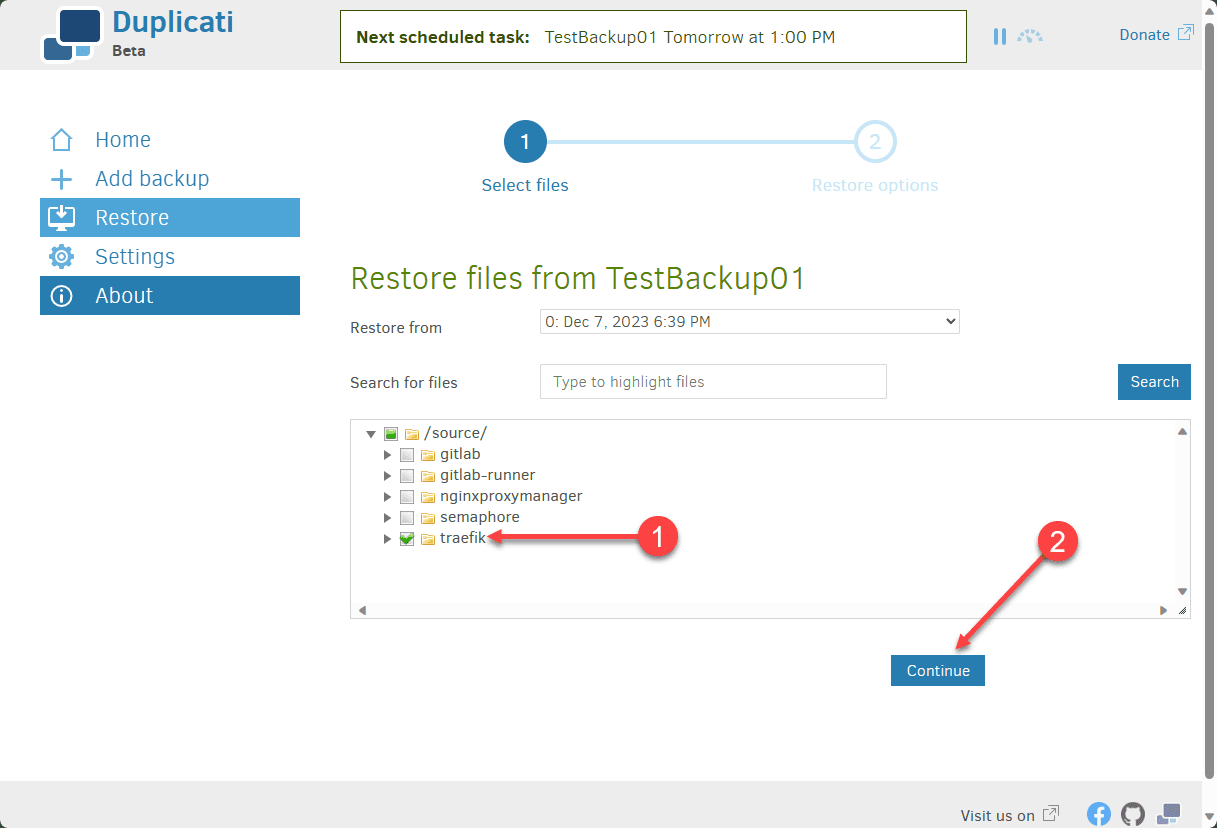Check the gitlab folder checkbox
Viewport: 1217px width, 828px height.
(407, 455)
